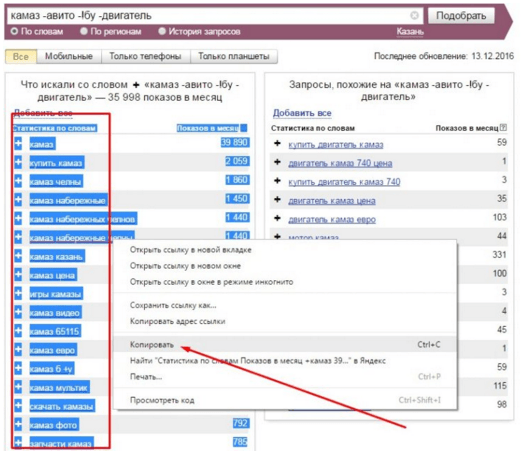Click plus icon next to 'купить двигатель камаз'
This screenshot has width=528, height=471.
[x=277, y=144]
